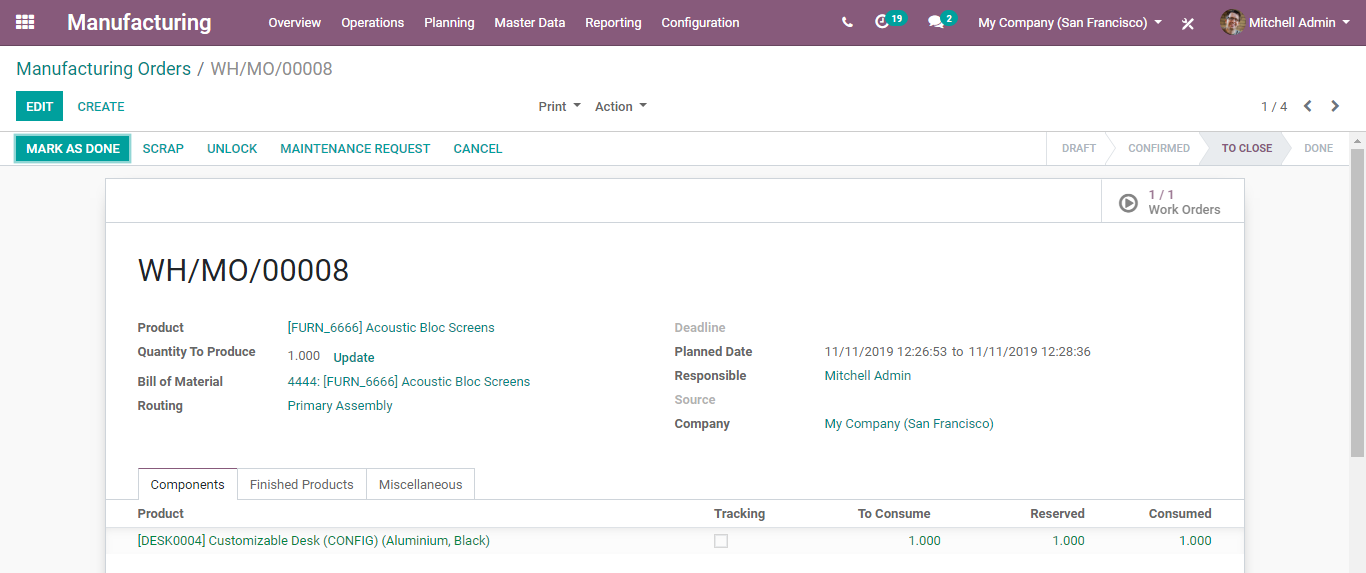Image resolution: width=1366 pixels, height=573 pixels.
Task: Click the CANCEL button
Action: (478, 148)
